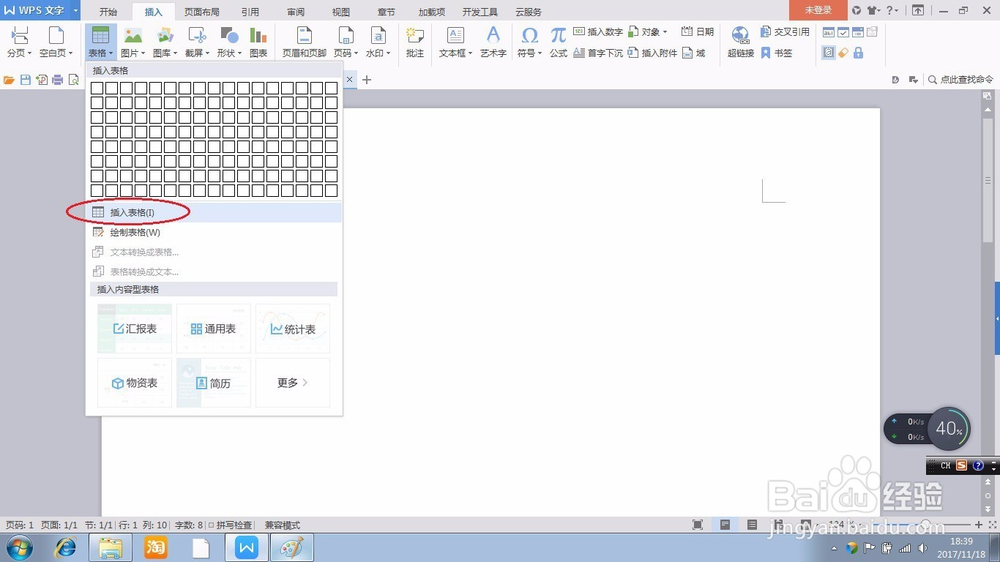Screen dimensions: 1000x562
Task: Click the eraser icon in form controls
Action: [843, 53]
